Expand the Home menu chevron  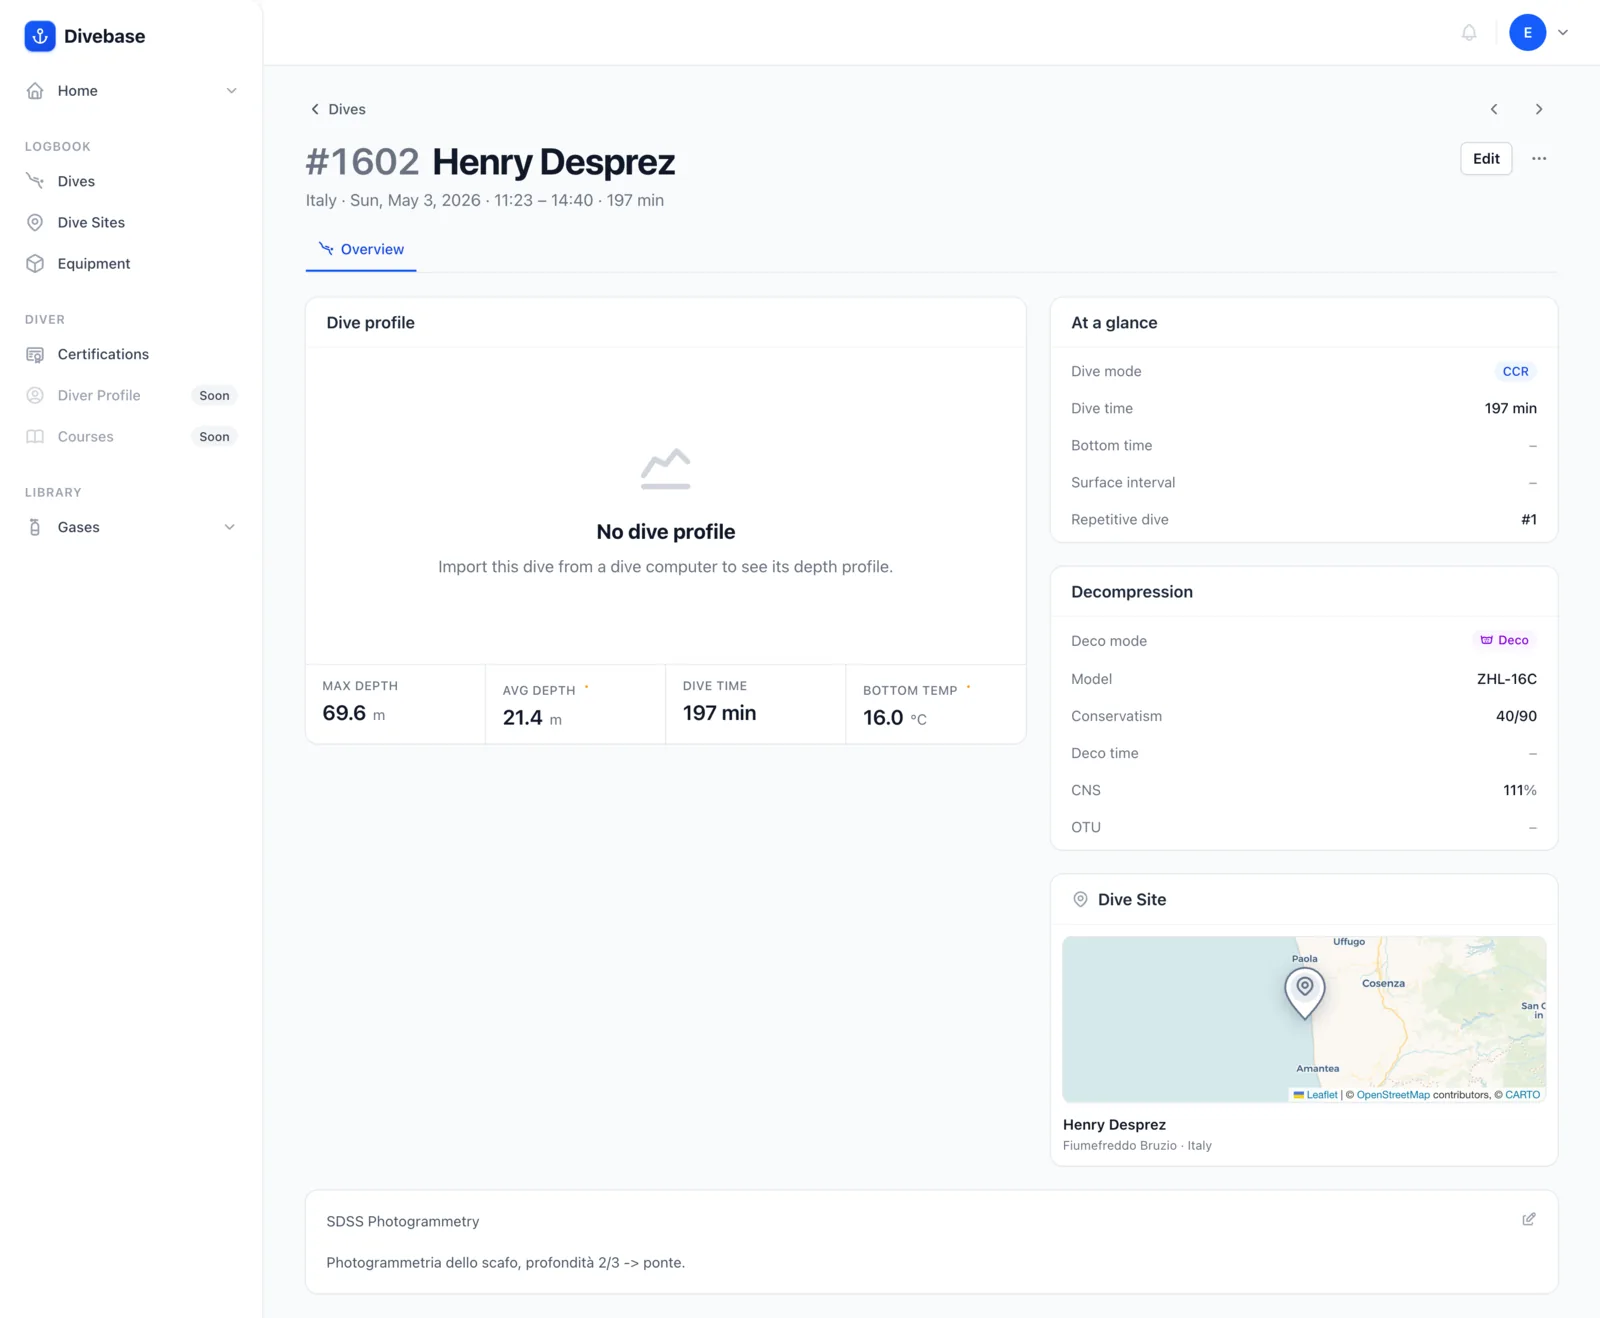click(x=231, y=91)
